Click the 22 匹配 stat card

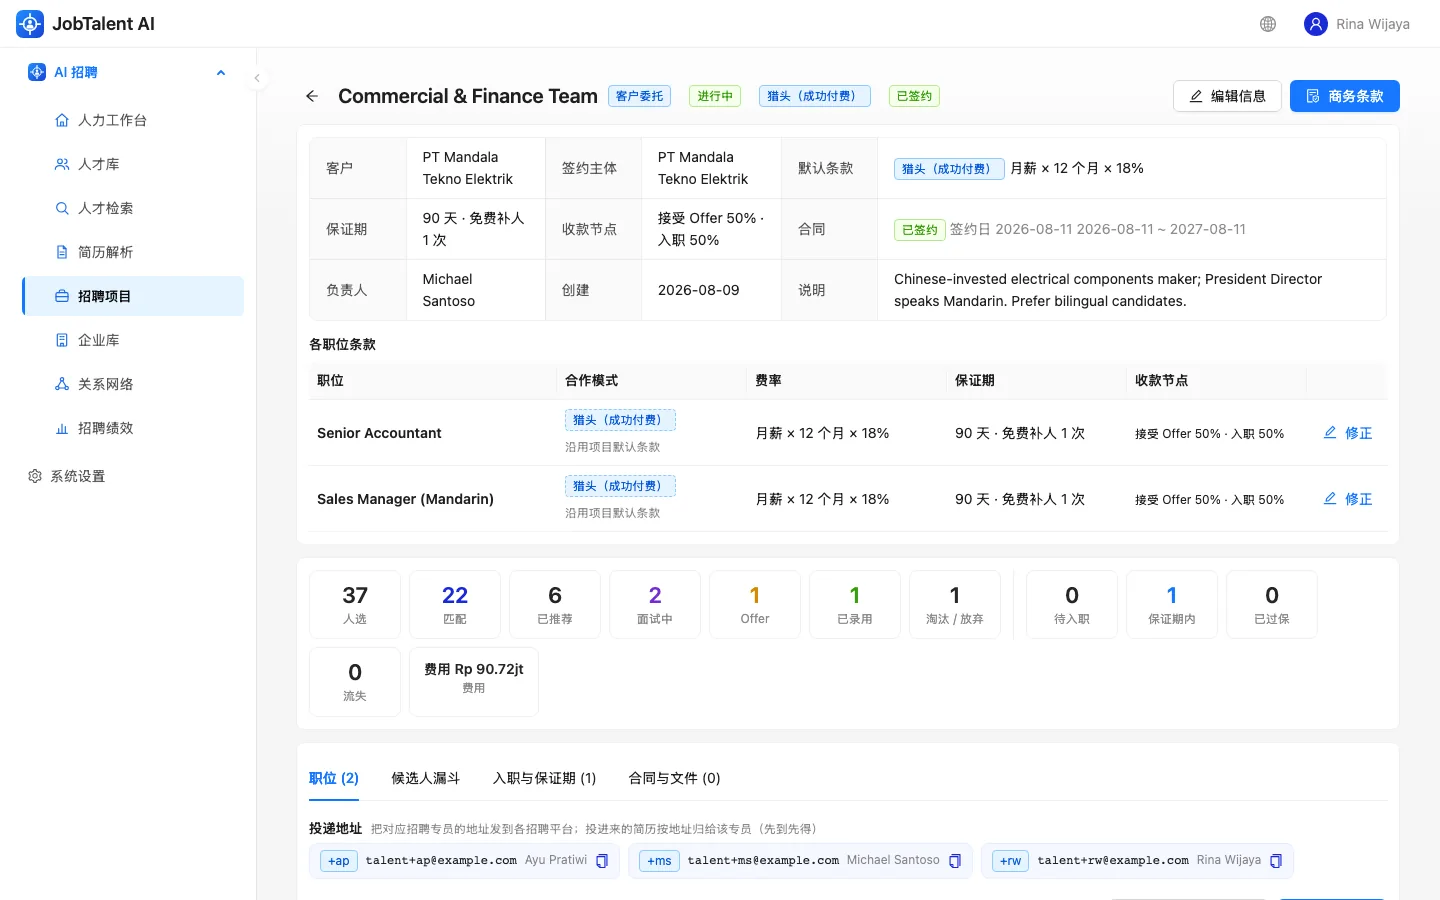[x=455, y=604]
